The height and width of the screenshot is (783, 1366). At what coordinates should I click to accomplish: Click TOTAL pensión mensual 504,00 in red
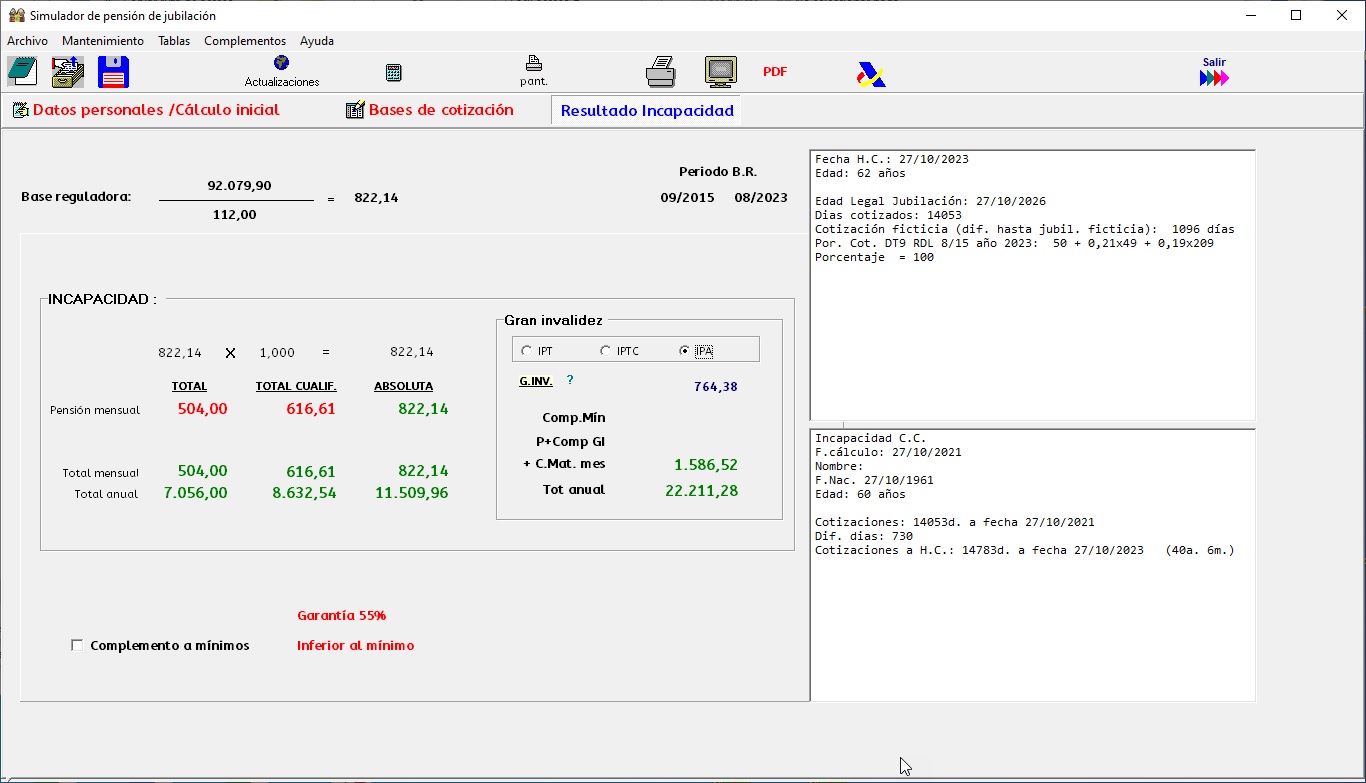(x=203, y=408)
